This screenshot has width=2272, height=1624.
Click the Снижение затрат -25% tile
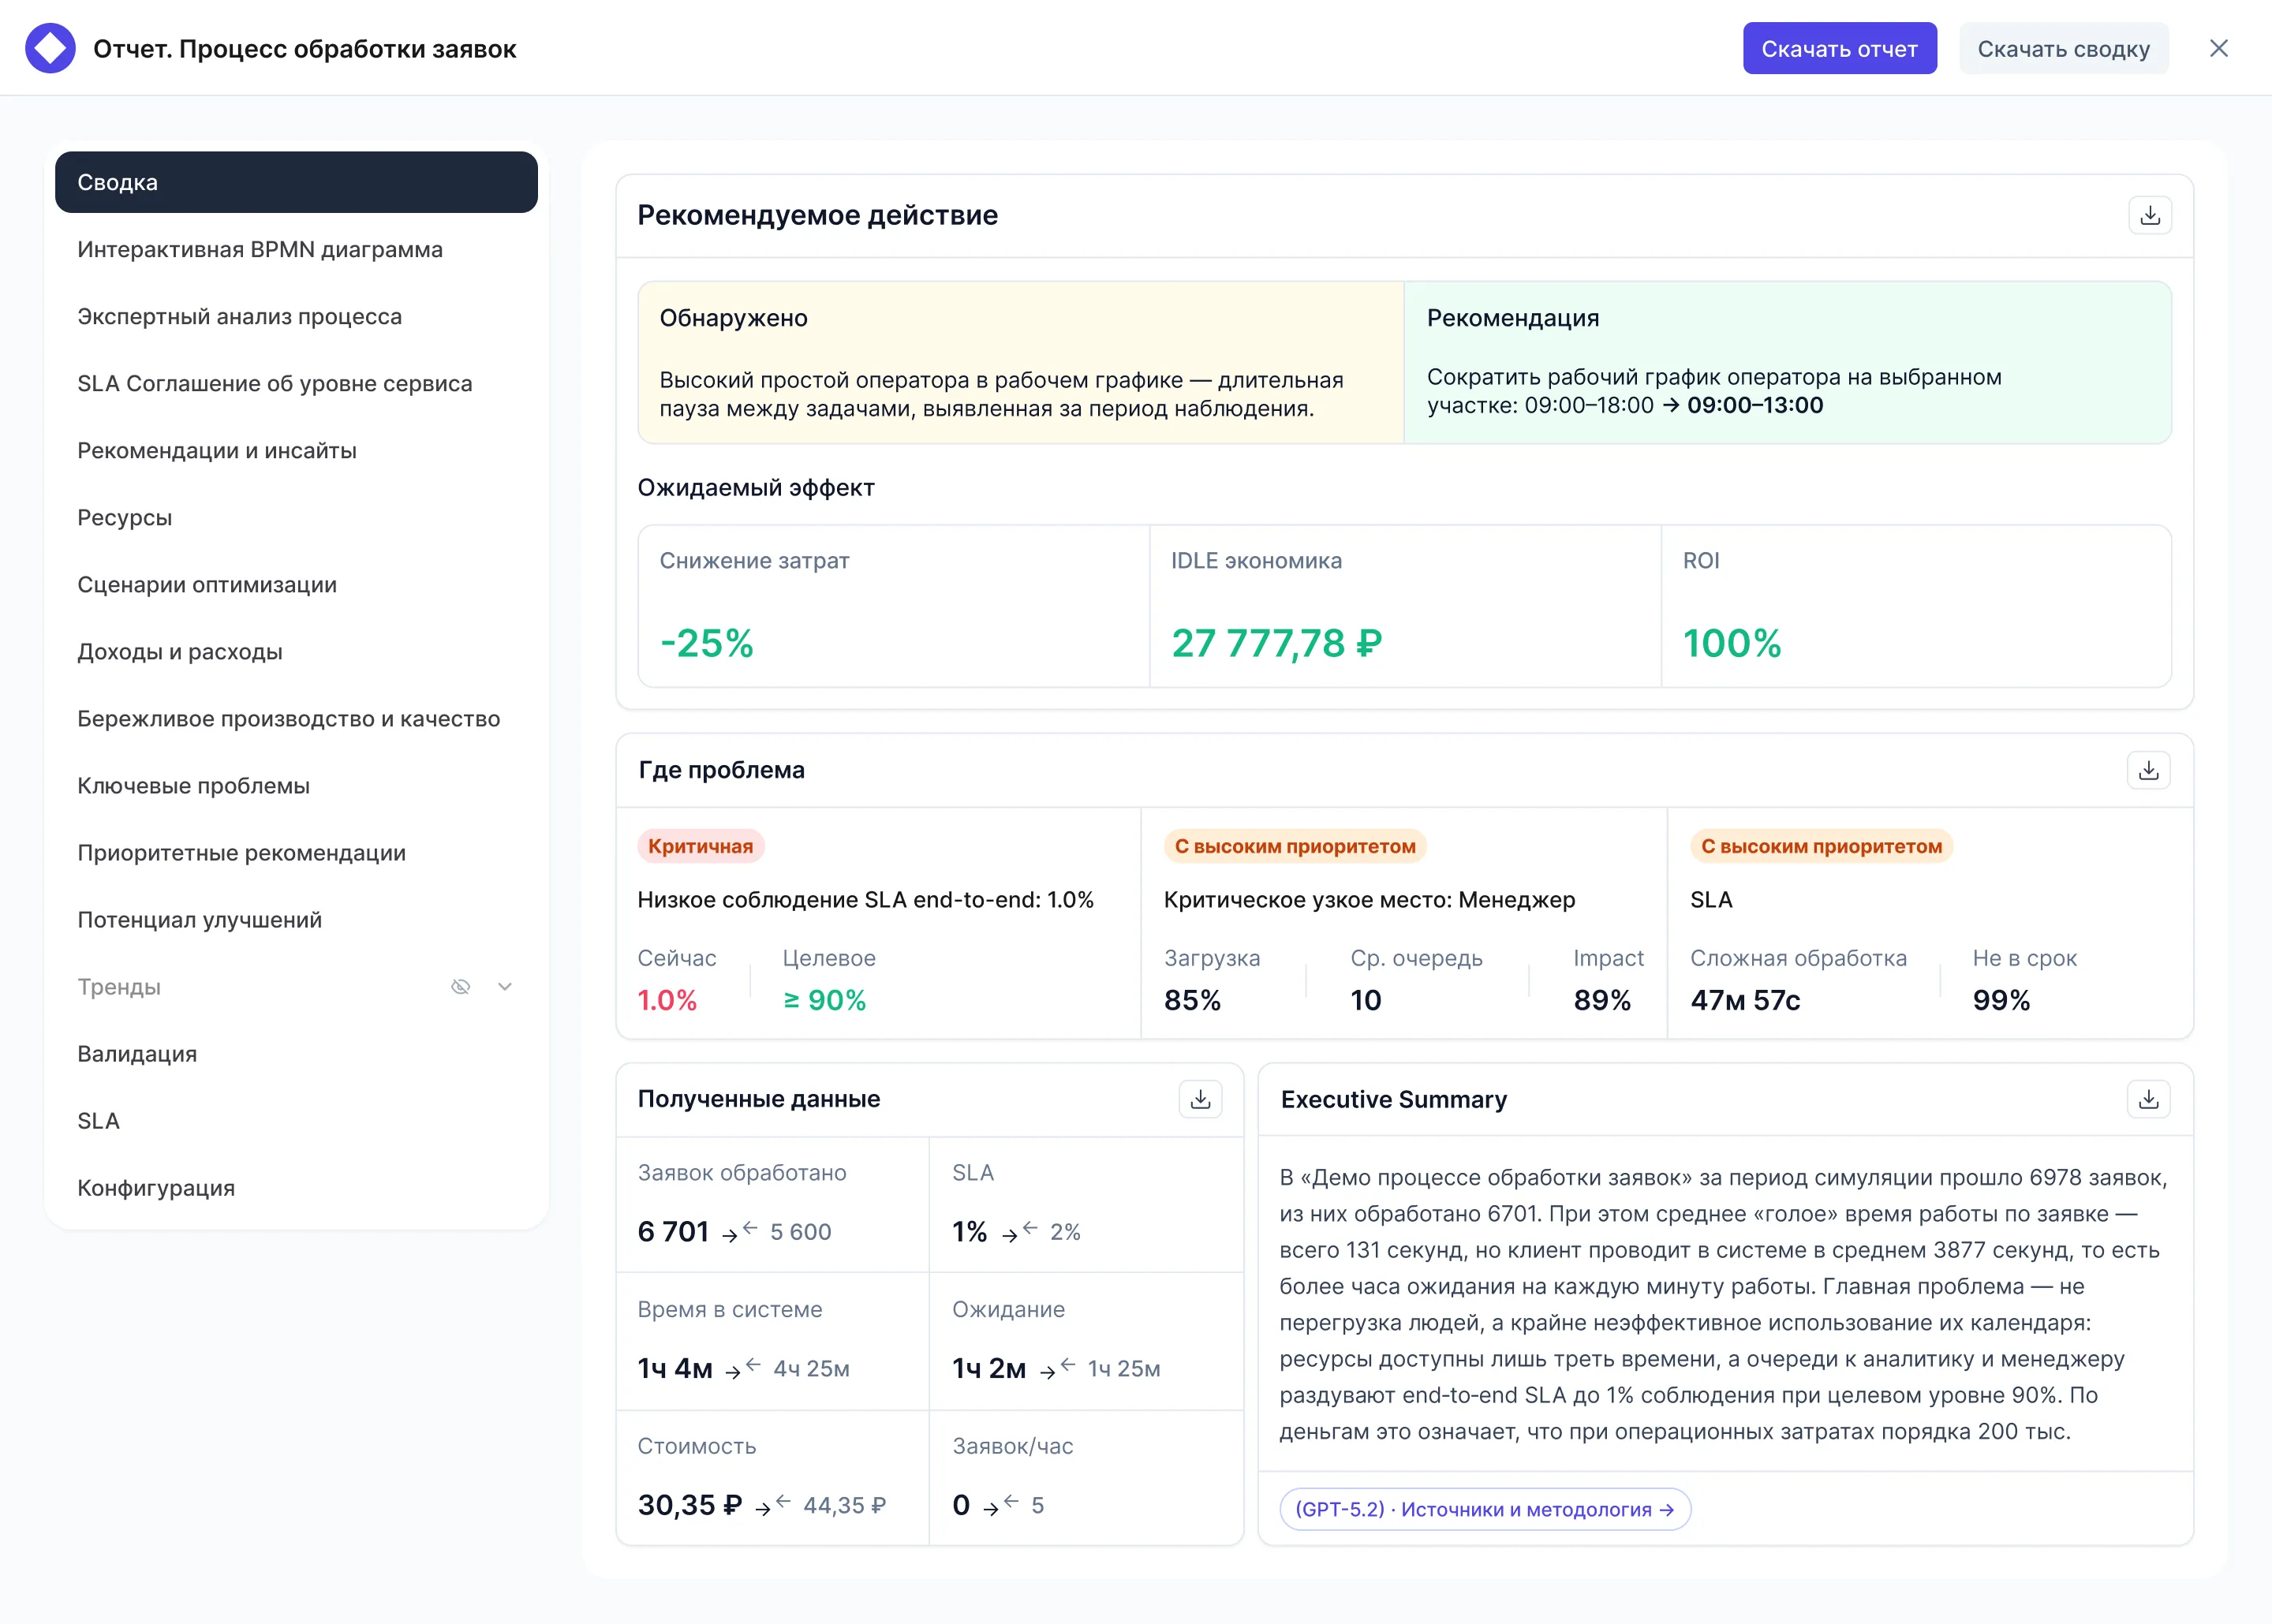click(893, 606)
